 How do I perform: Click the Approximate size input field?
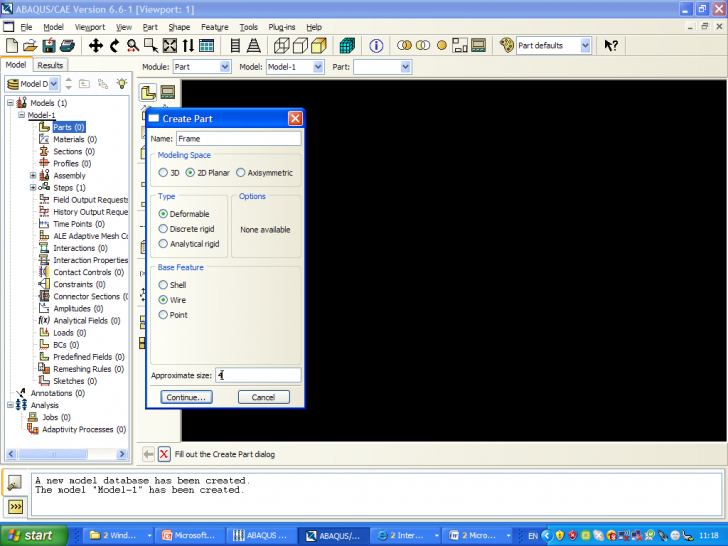tap(258, 375)
